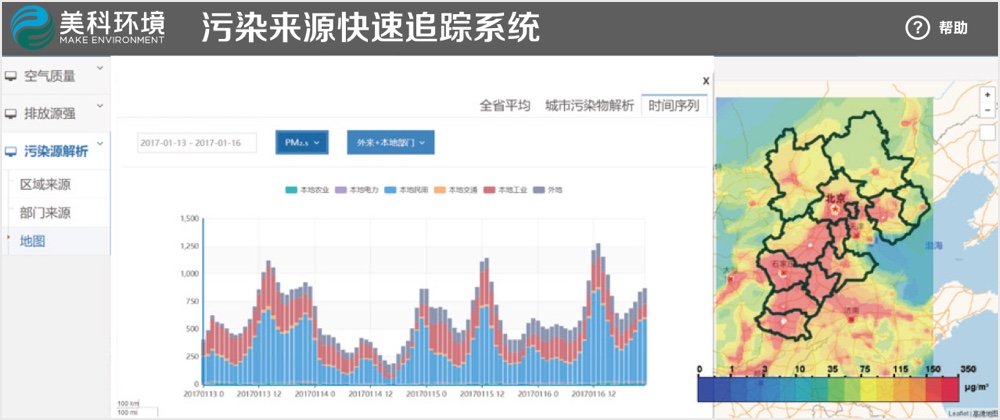Select 部门来源 in the sidebar
1000x420 pixels.
tap(45, 213)
